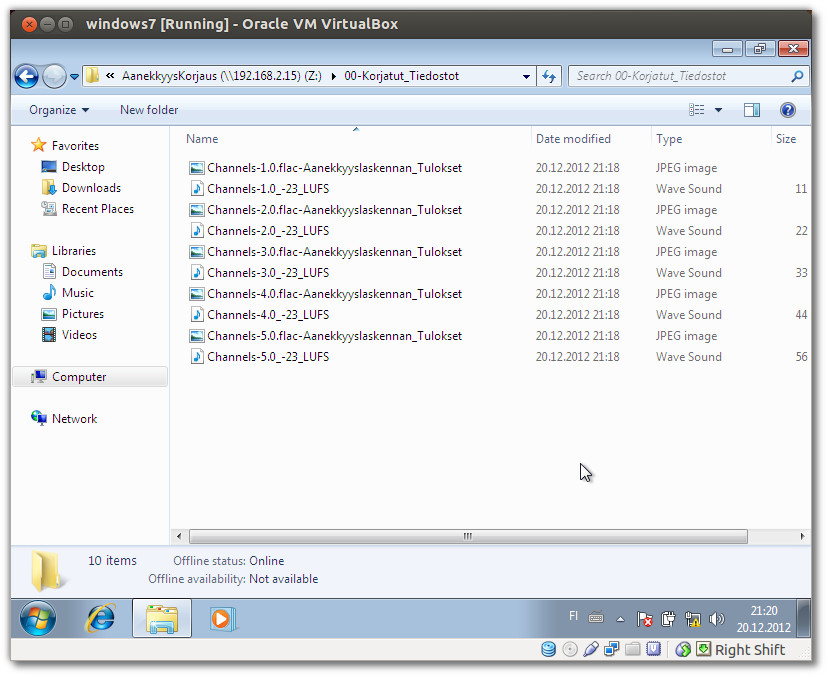
Task: Click the VirtualBox shared folders status icon
Action: 633,650
